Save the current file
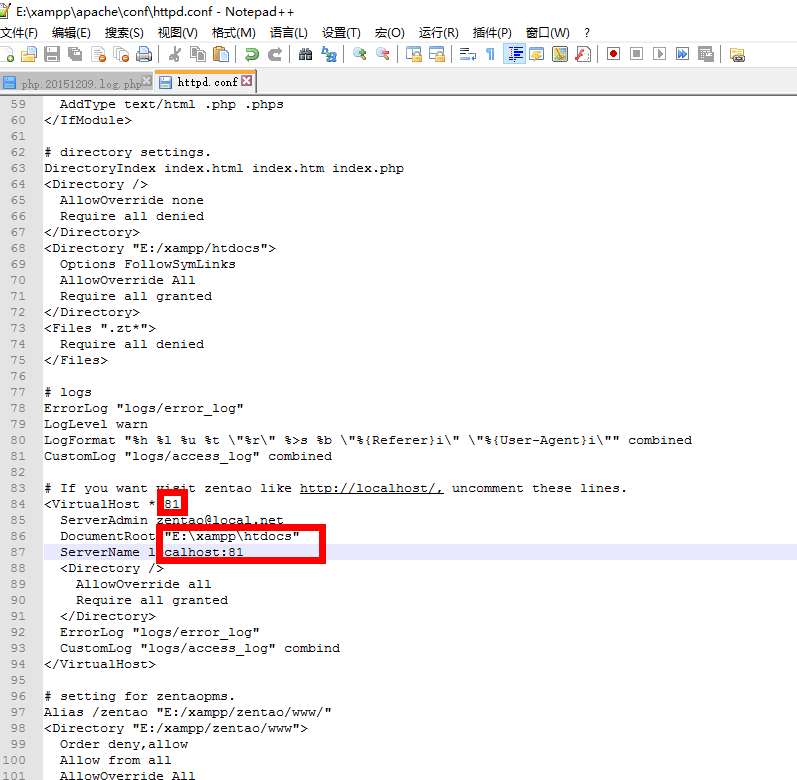The width and height of the screenshot is (797, 780). [x=52, y=54]
